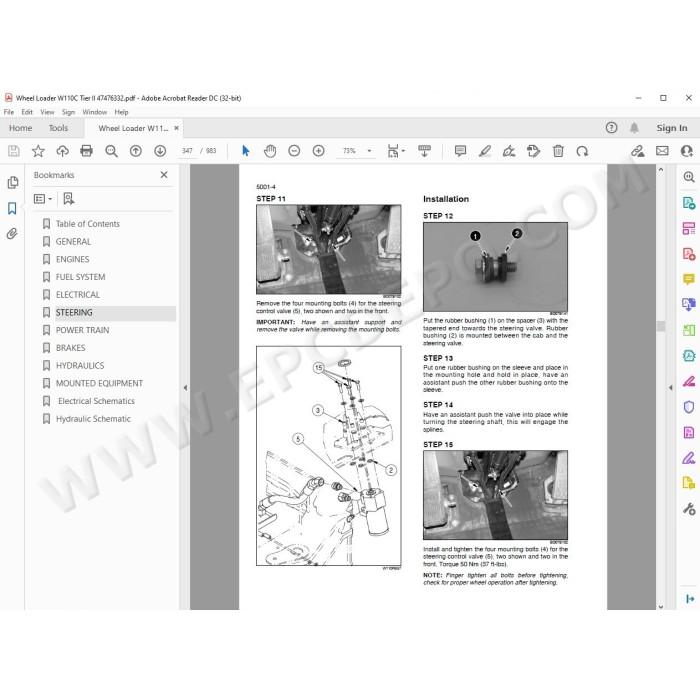
Task: Choose the Selection arrow tool
Action: [246, 151]
